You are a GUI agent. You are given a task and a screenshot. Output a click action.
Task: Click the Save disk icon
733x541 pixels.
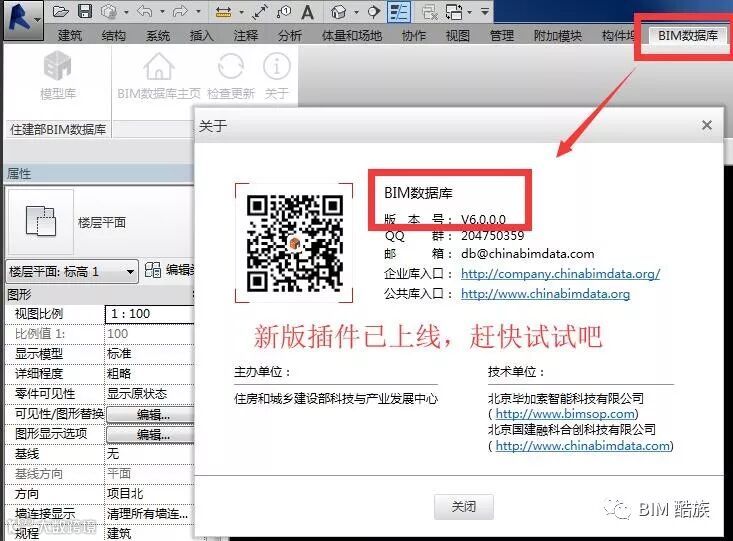[85, 11]
